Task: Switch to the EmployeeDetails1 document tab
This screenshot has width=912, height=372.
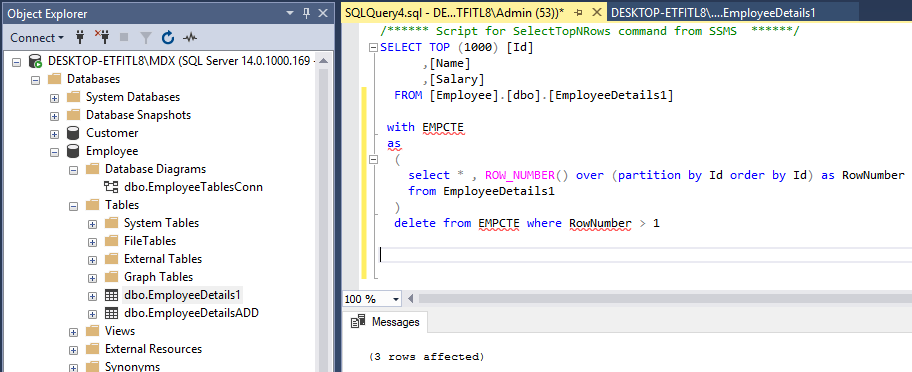Action: point(712,12)
